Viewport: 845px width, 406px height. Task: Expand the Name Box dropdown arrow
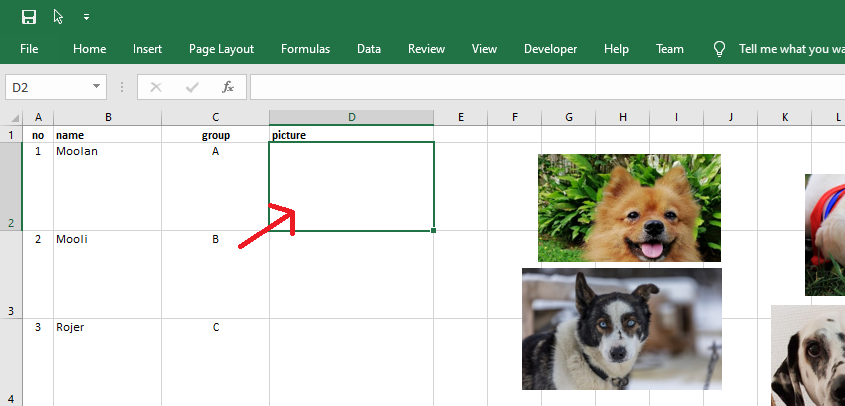coord(96,86)
